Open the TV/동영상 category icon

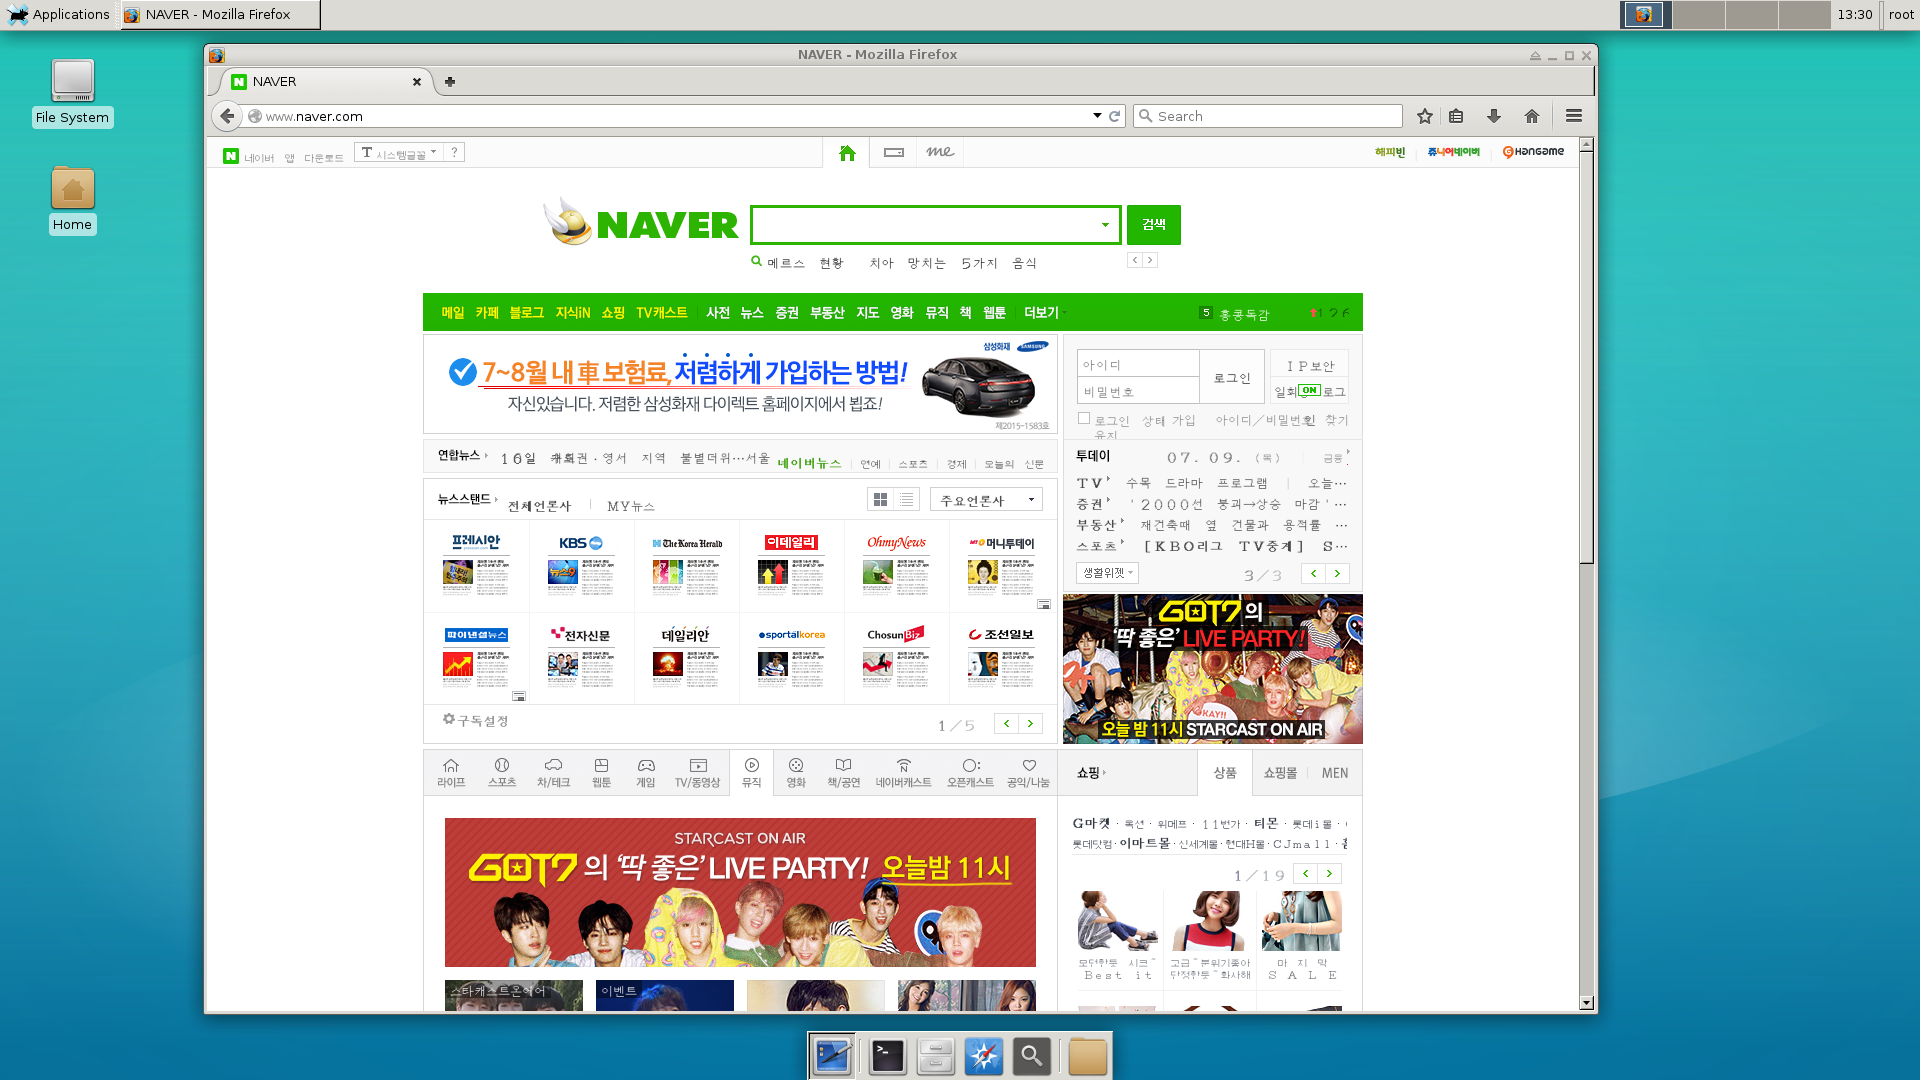click(698, 773)
